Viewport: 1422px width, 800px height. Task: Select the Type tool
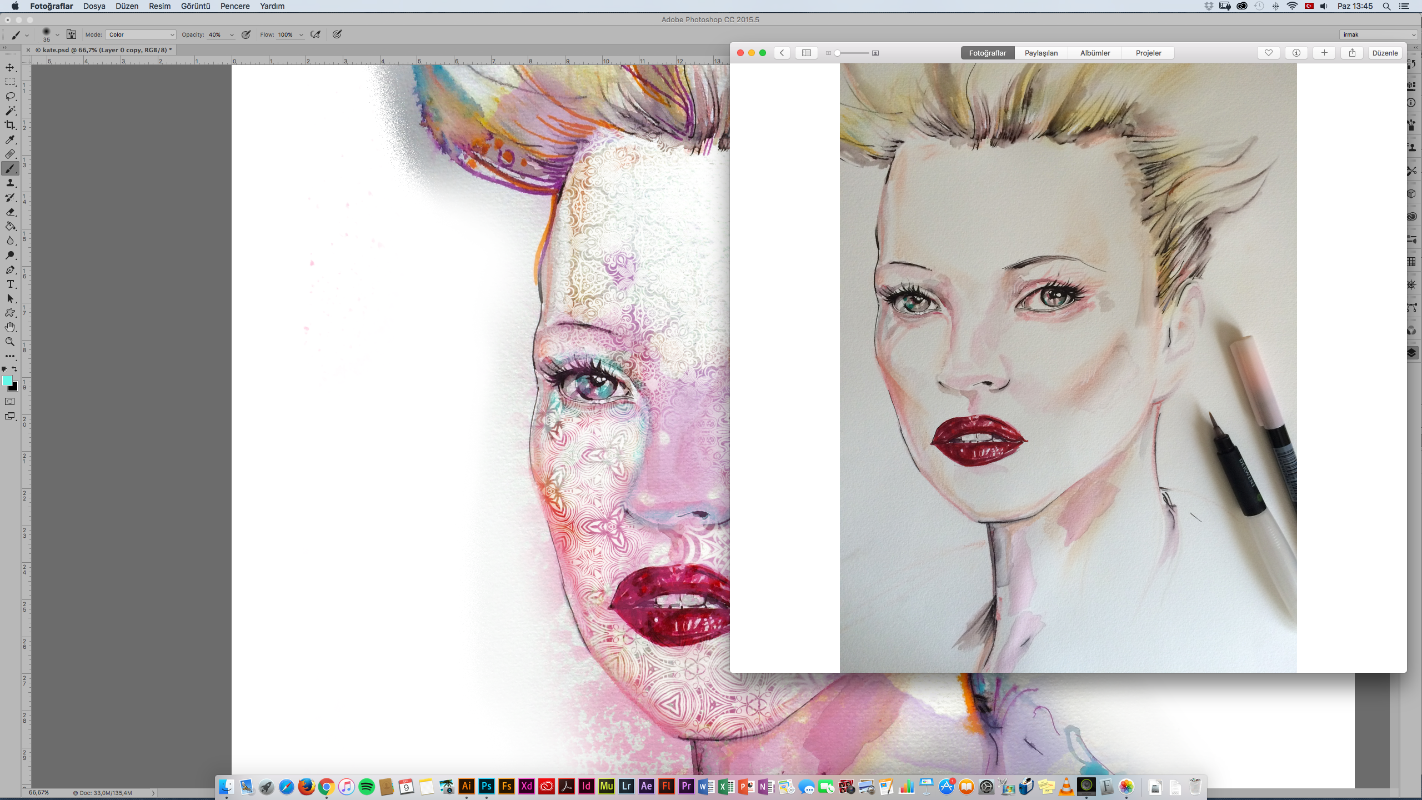pyautogui.click(x=10, y=284)
